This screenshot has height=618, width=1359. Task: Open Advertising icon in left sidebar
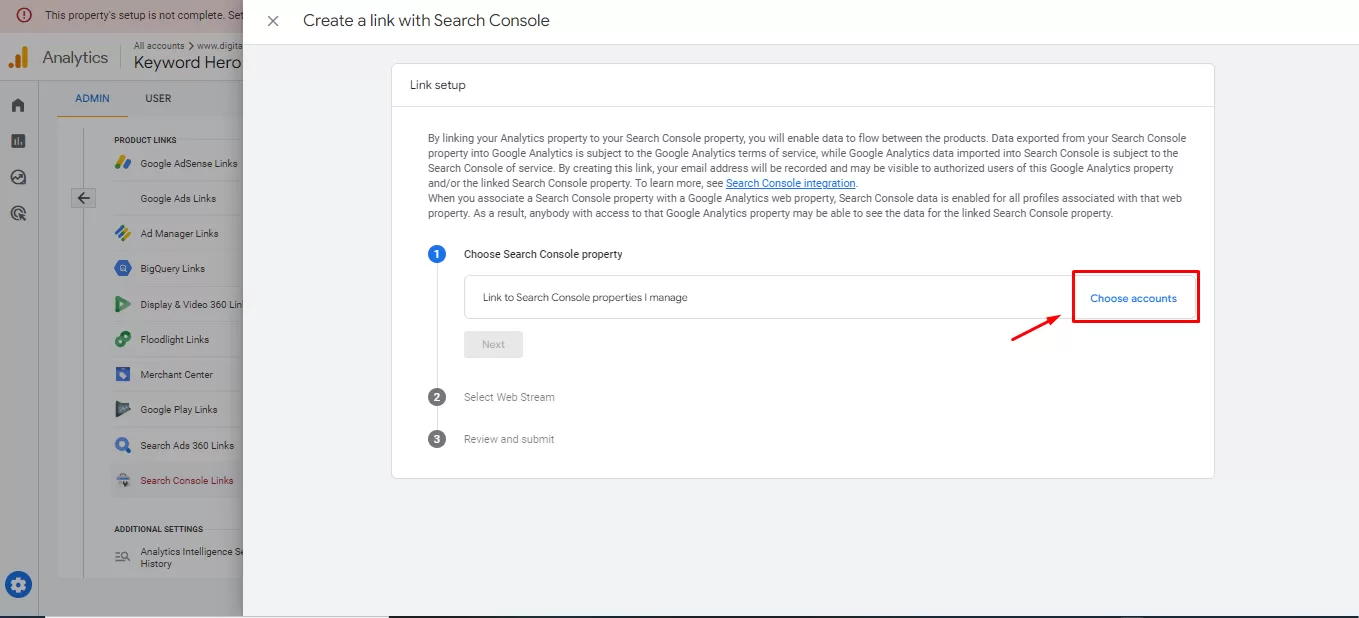click(18, 213)
